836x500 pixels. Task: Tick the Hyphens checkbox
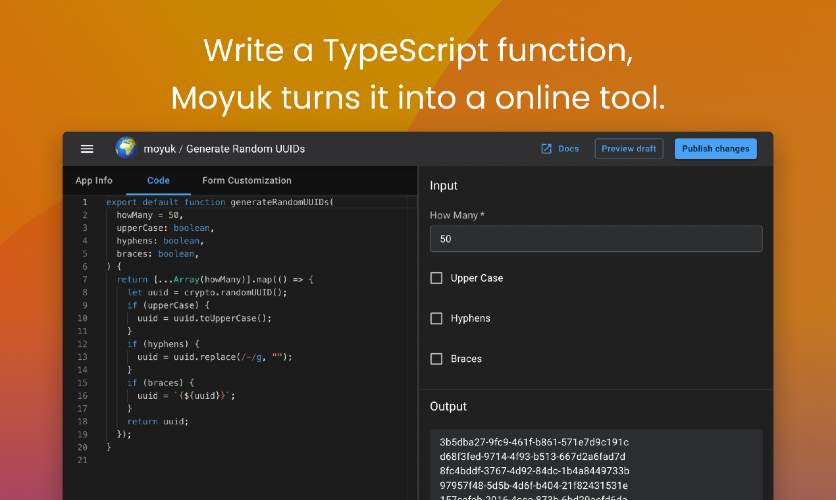click(436, 318)
